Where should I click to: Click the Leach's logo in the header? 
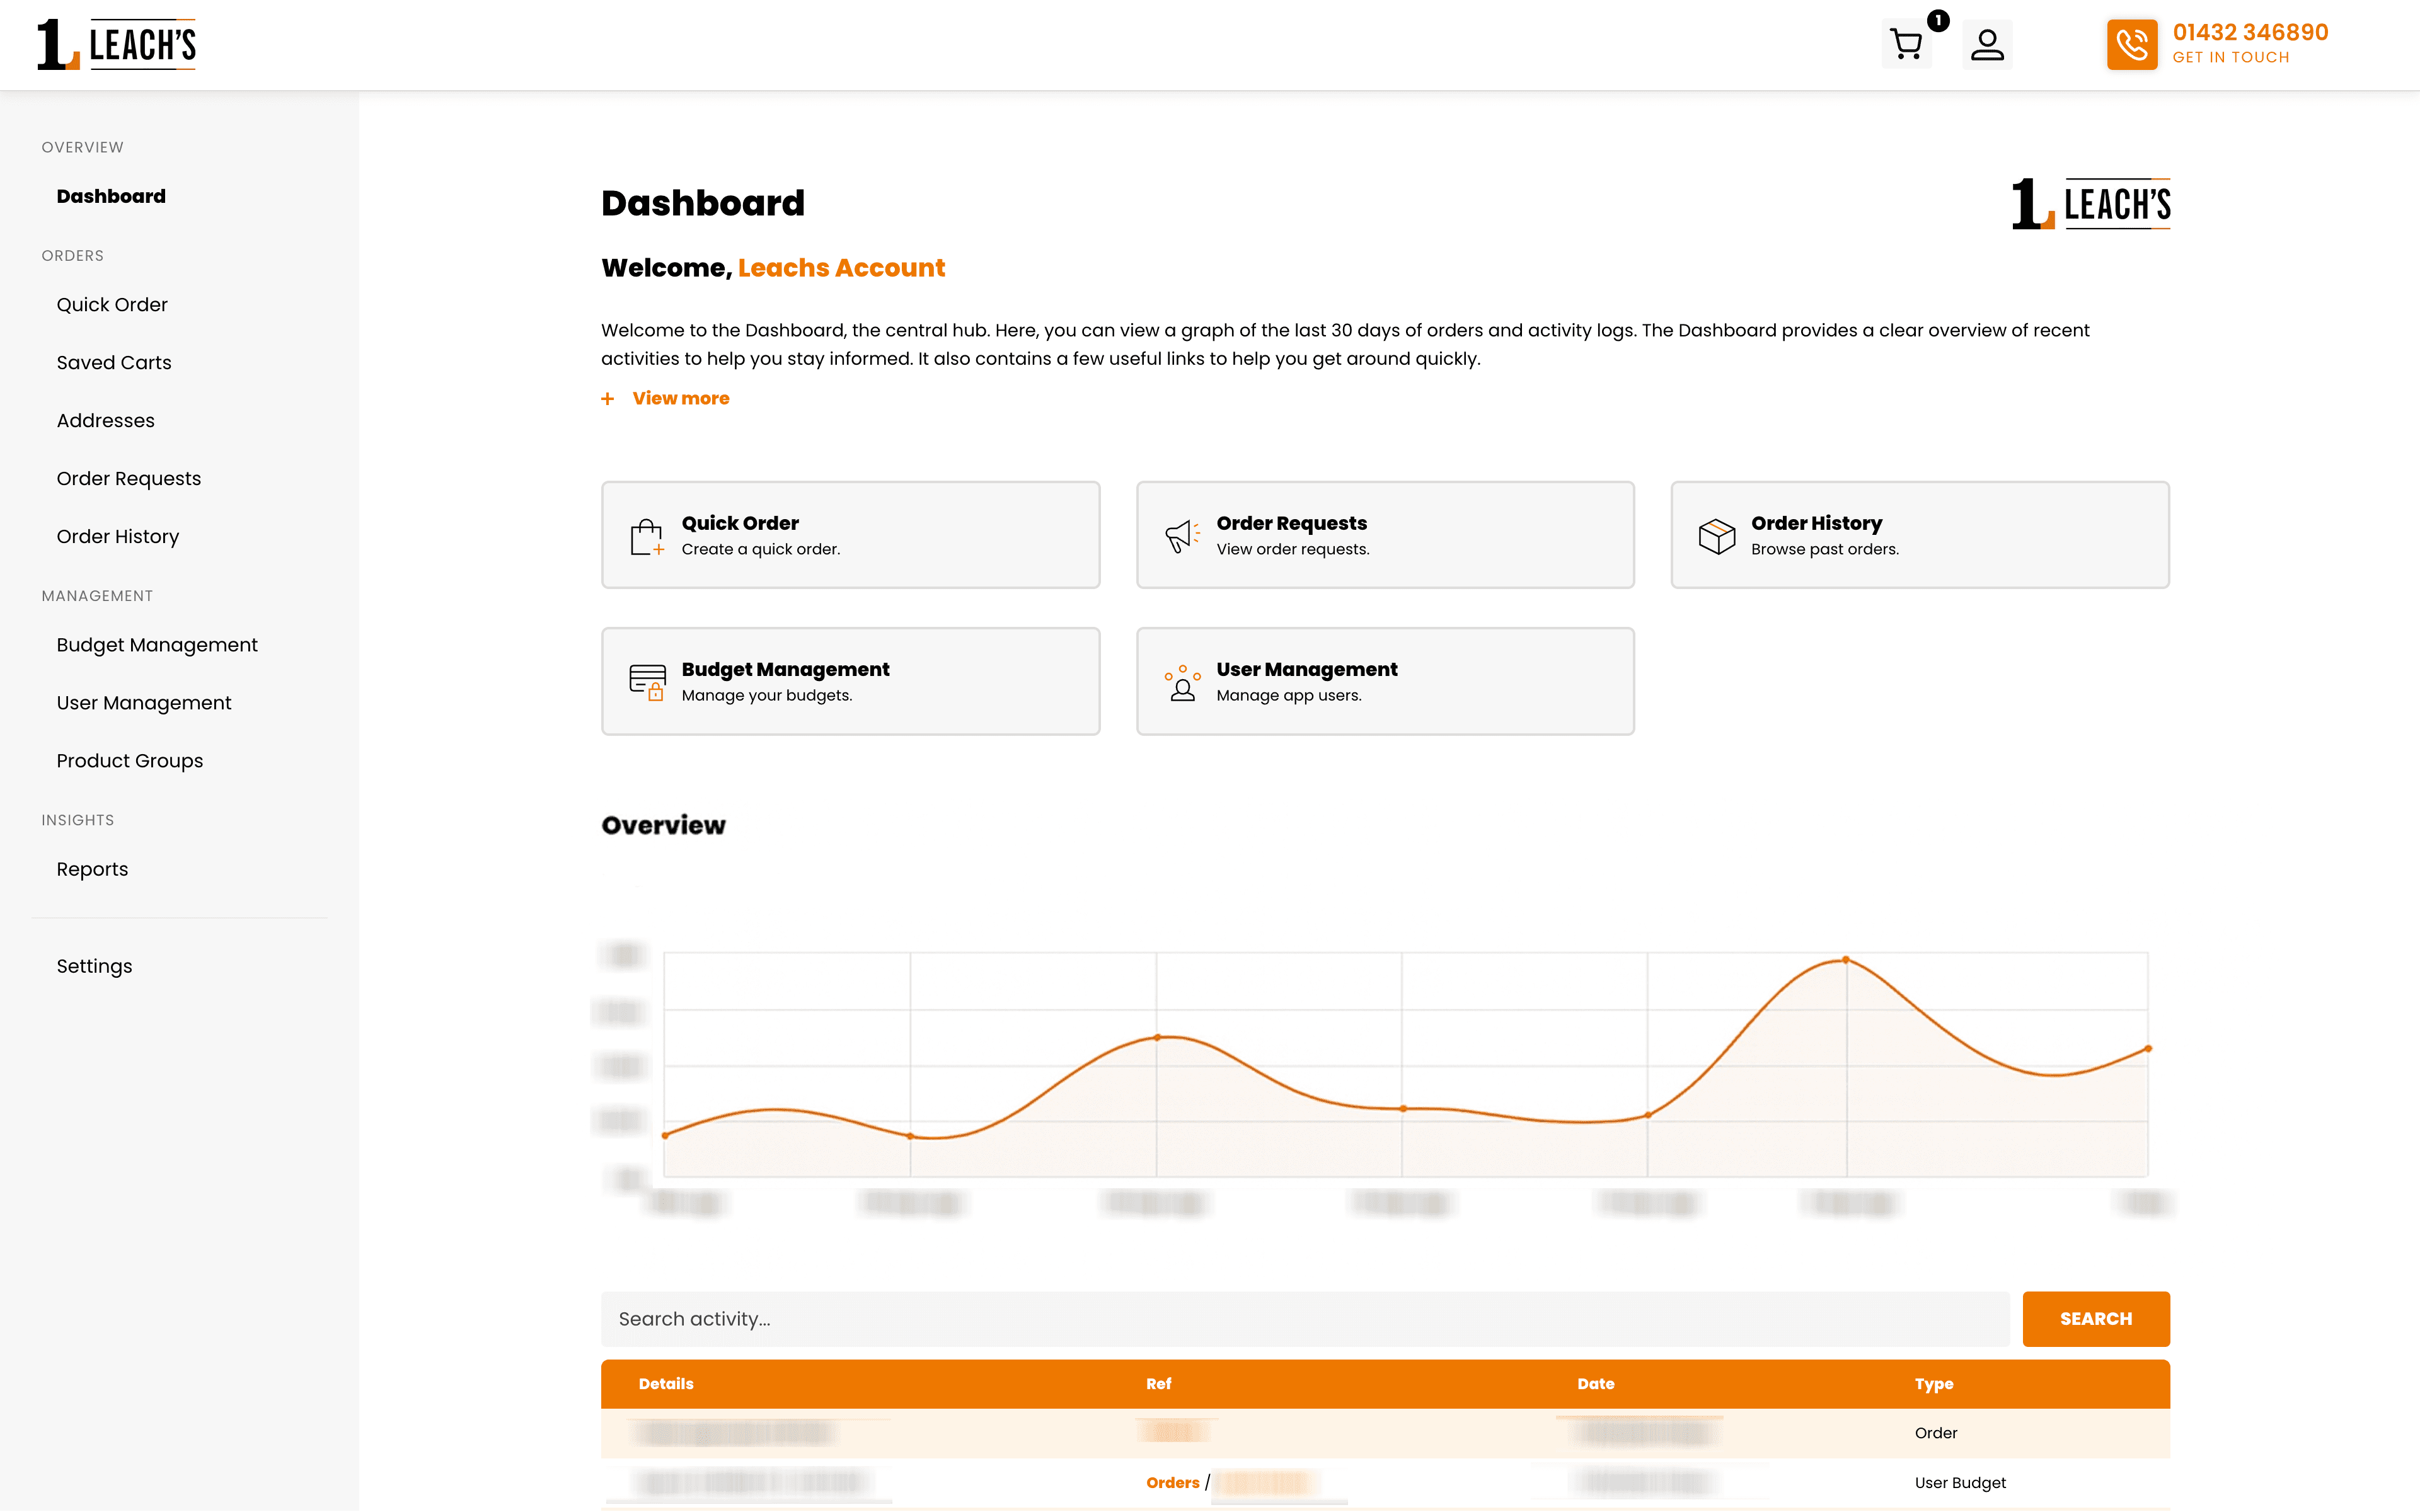116,44
